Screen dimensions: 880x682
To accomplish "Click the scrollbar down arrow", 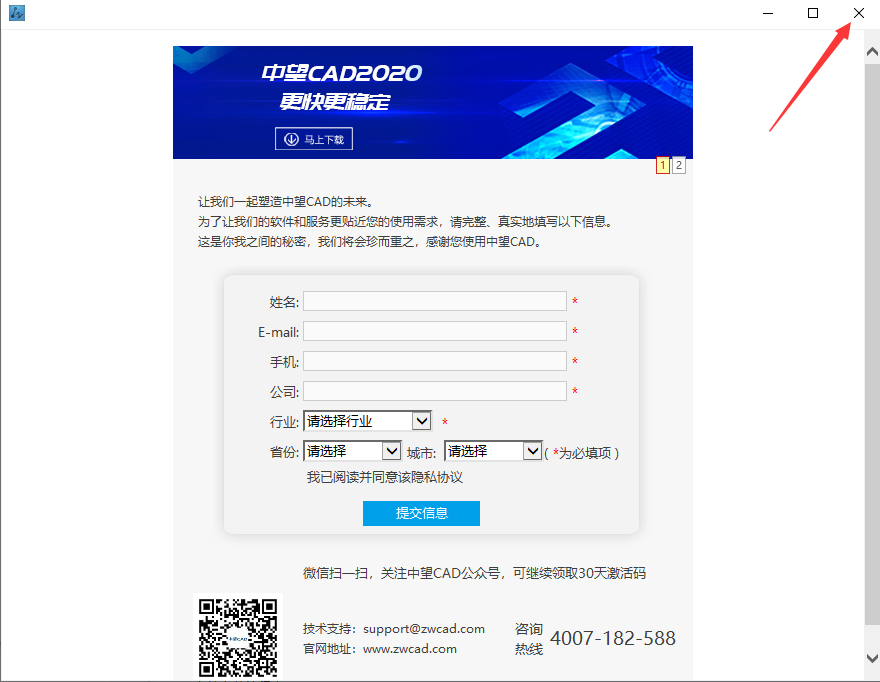I will (x=872, y=658).
